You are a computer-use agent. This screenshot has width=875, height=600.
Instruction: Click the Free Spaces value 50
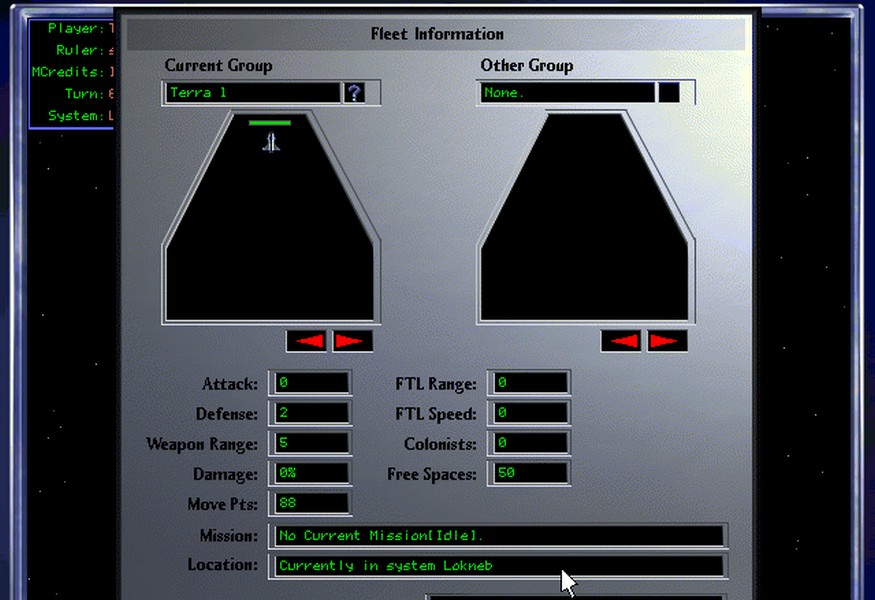[x=529, y=473]
